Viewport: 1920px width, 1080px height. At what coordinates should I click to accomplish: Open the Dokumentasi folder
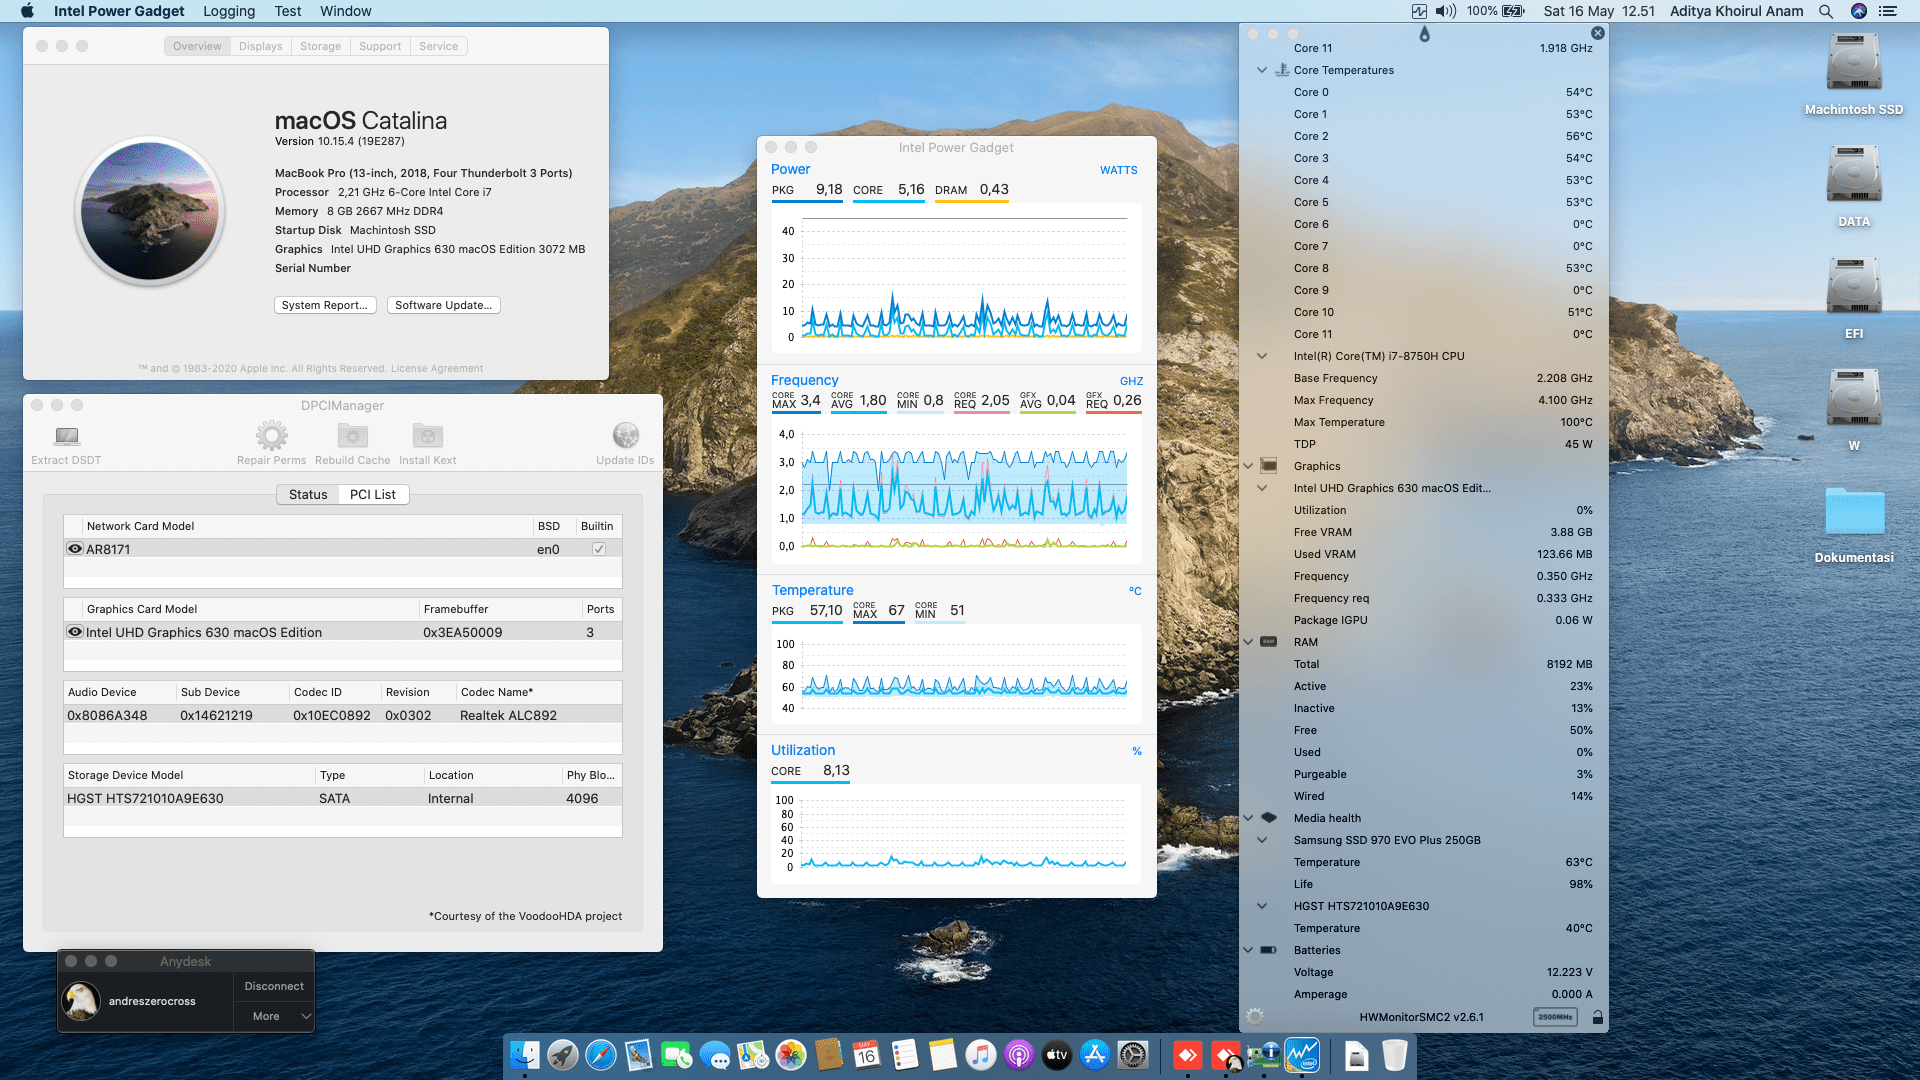pyautogui.click(x=1854, y=512)
